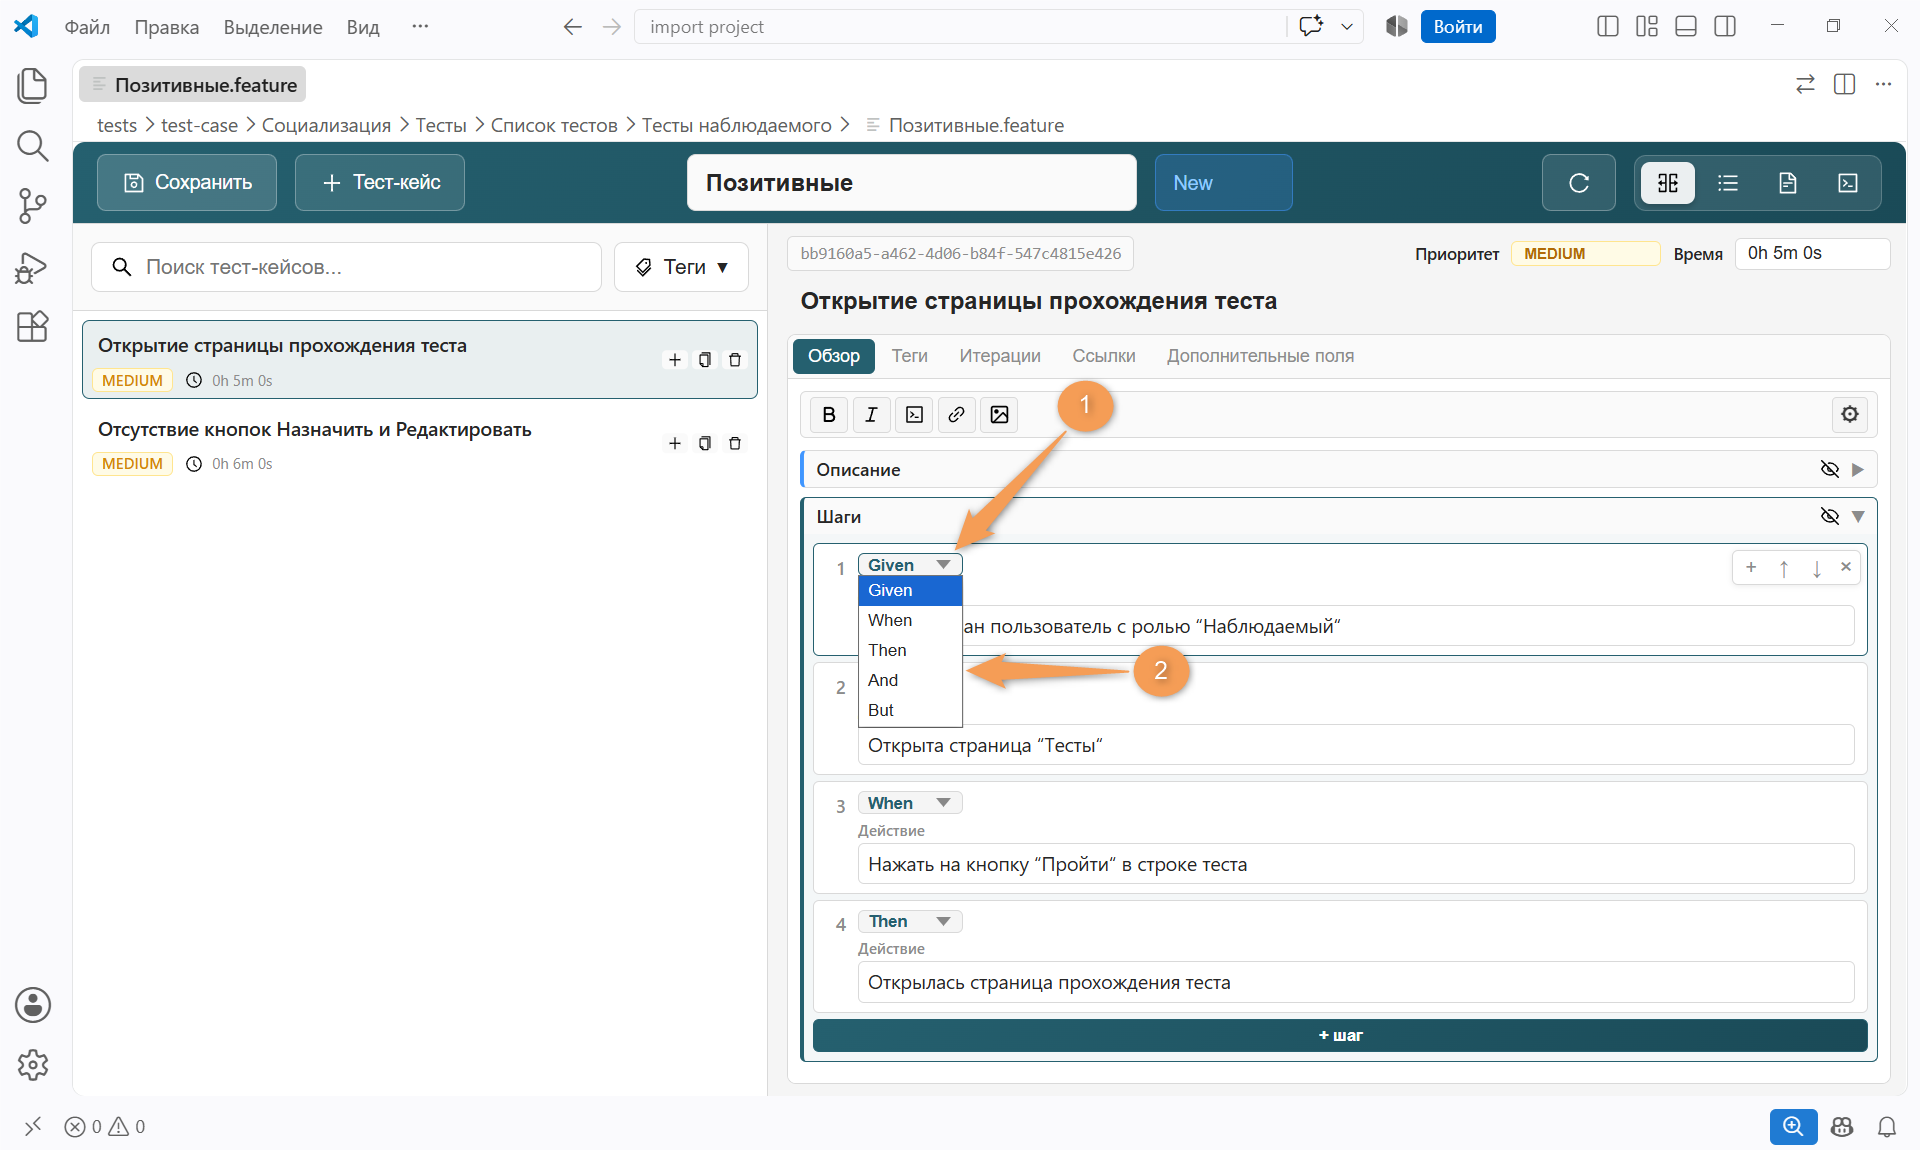Expand the Описание section triangle
Image resolution: width=1920 pixels, height=1150 pixels.
[1858, 469]
